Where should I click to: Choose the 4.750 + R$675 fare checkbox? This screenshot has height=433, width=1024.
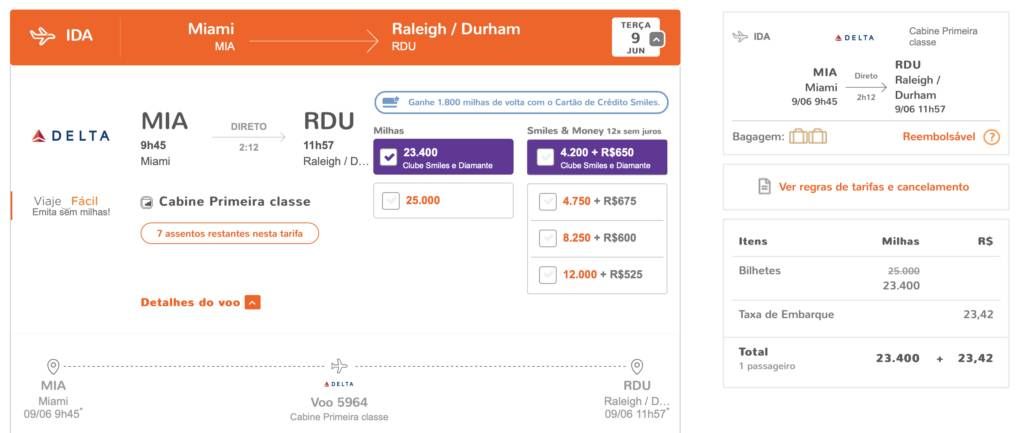pyautogui.click(x=547, y=202)
